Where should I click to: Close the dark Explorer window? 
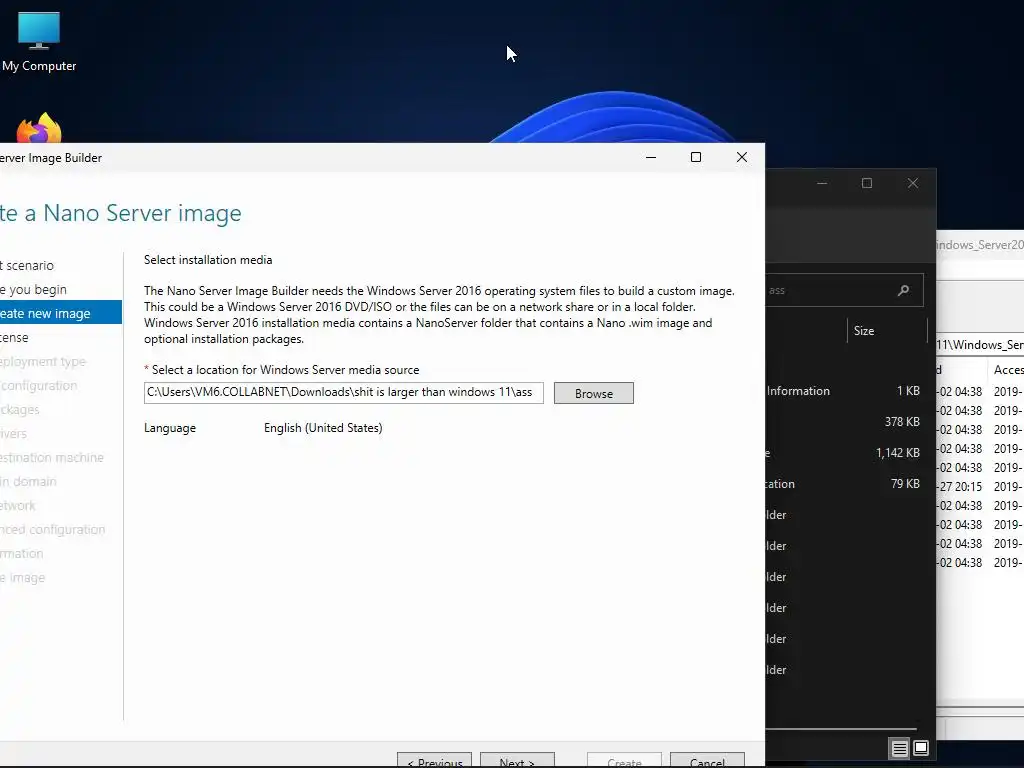(x=913, y=184)
